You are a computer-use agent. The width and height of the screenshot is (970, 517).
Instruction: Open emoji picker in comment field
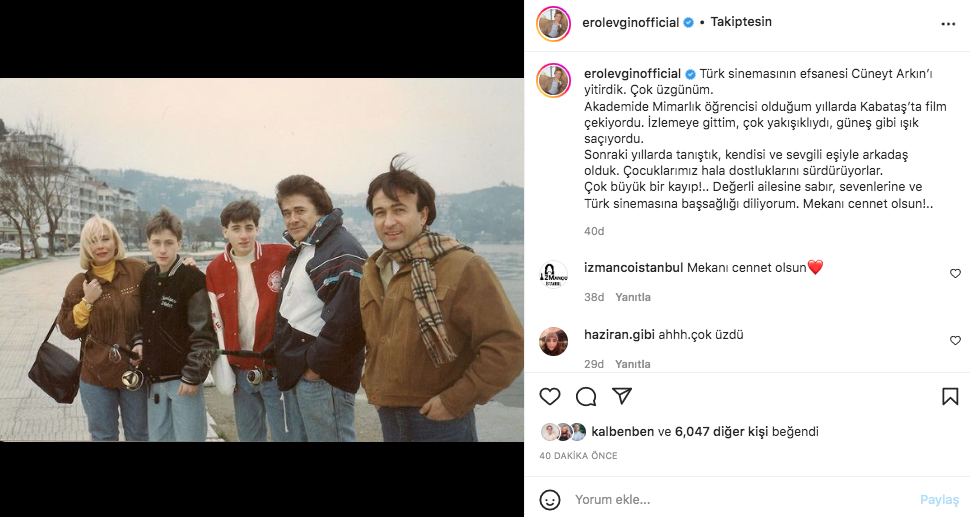point(550,499)
